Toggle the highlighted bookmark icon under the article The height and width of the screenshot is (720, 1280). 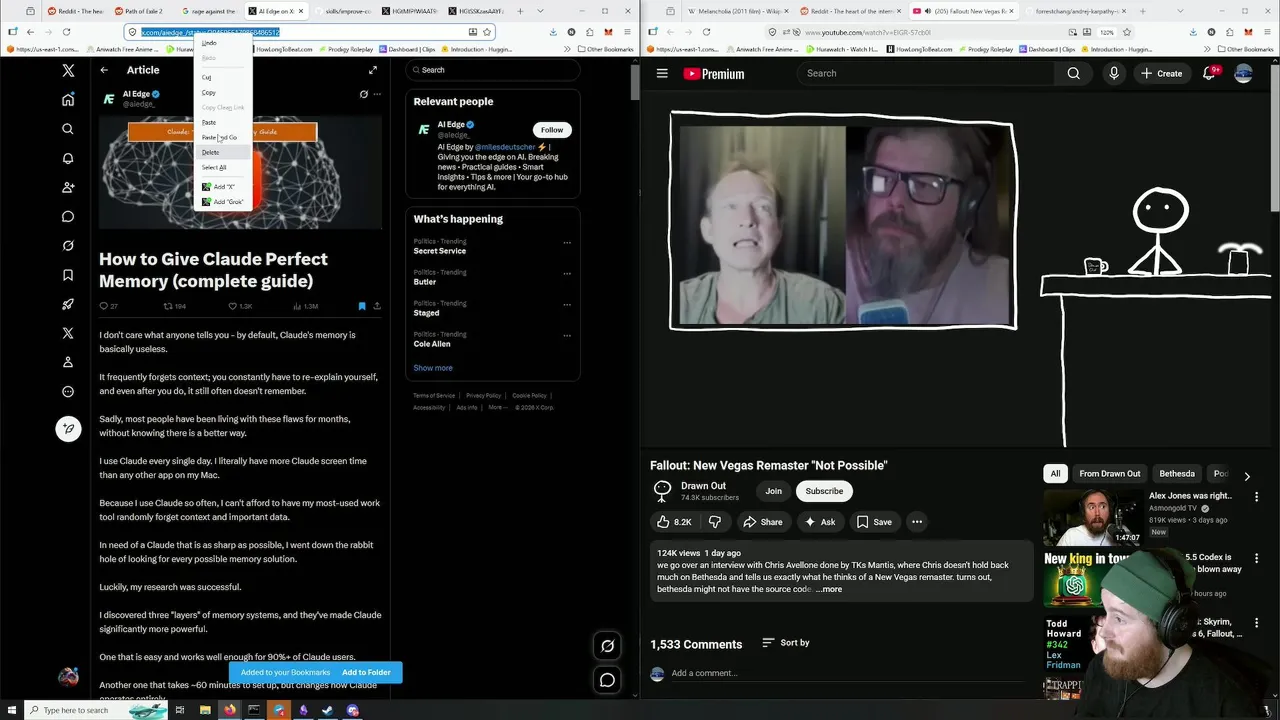pos(362,306)
